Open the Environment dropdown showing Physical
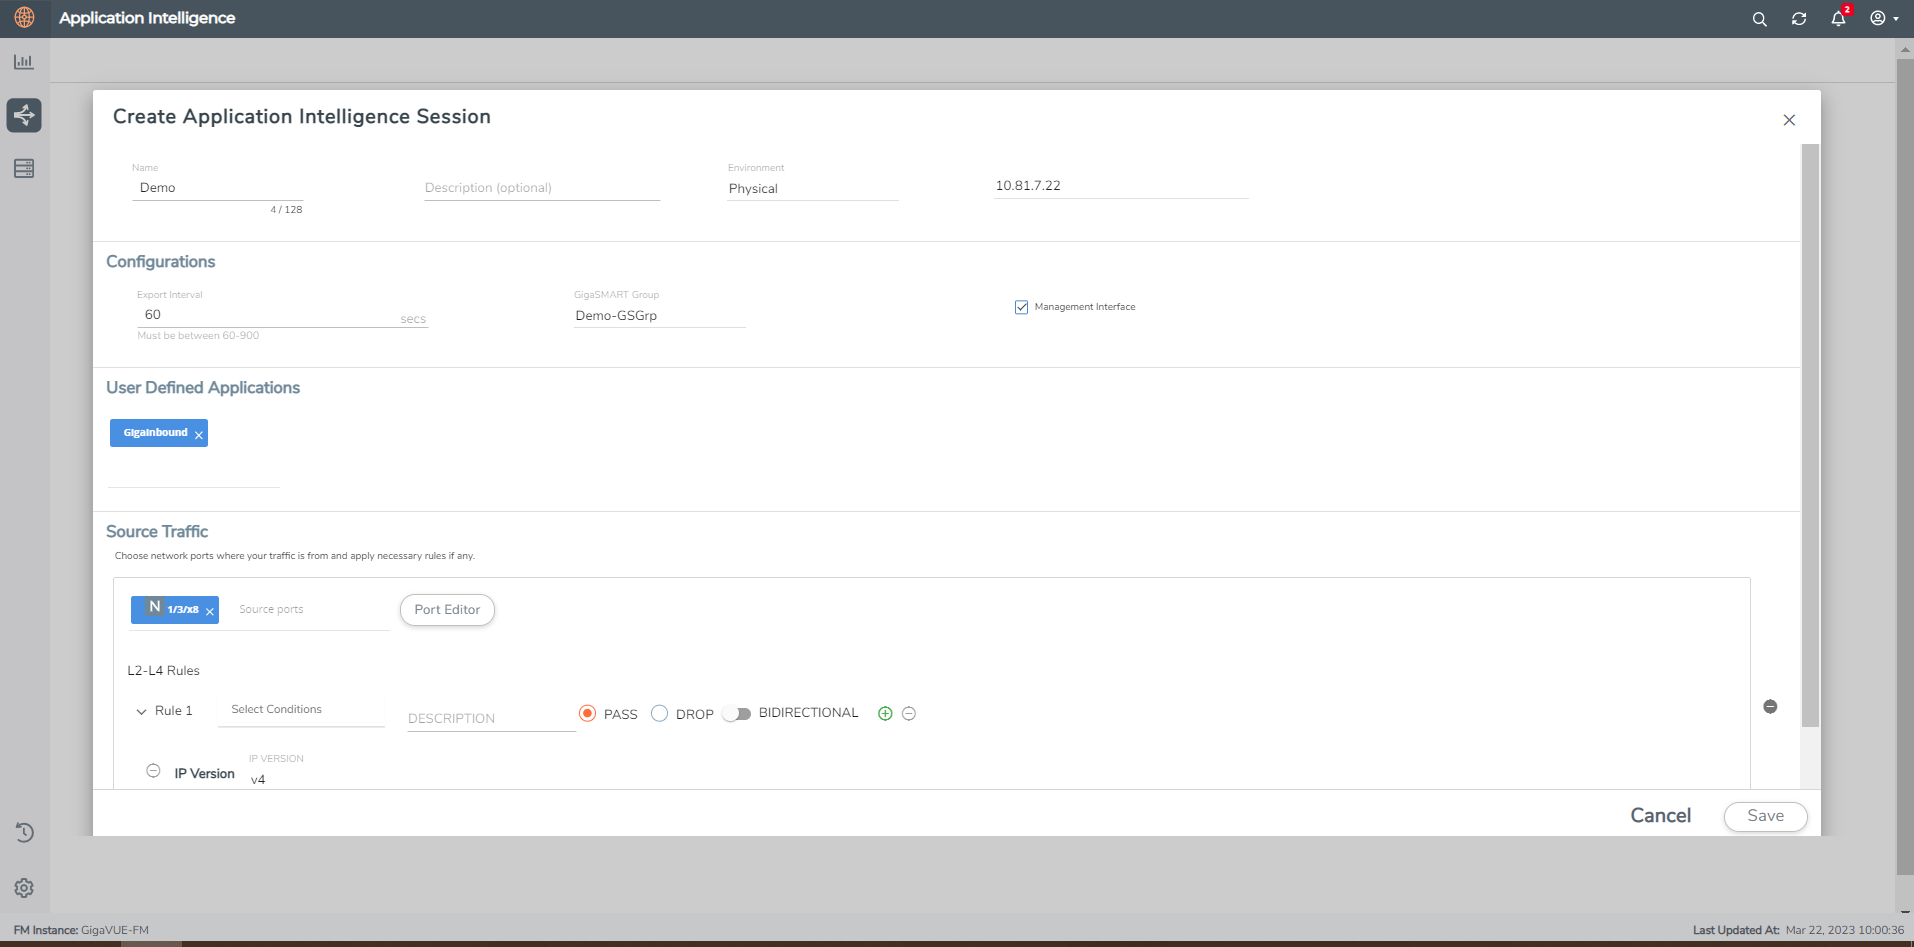 (x=812, y=188)
